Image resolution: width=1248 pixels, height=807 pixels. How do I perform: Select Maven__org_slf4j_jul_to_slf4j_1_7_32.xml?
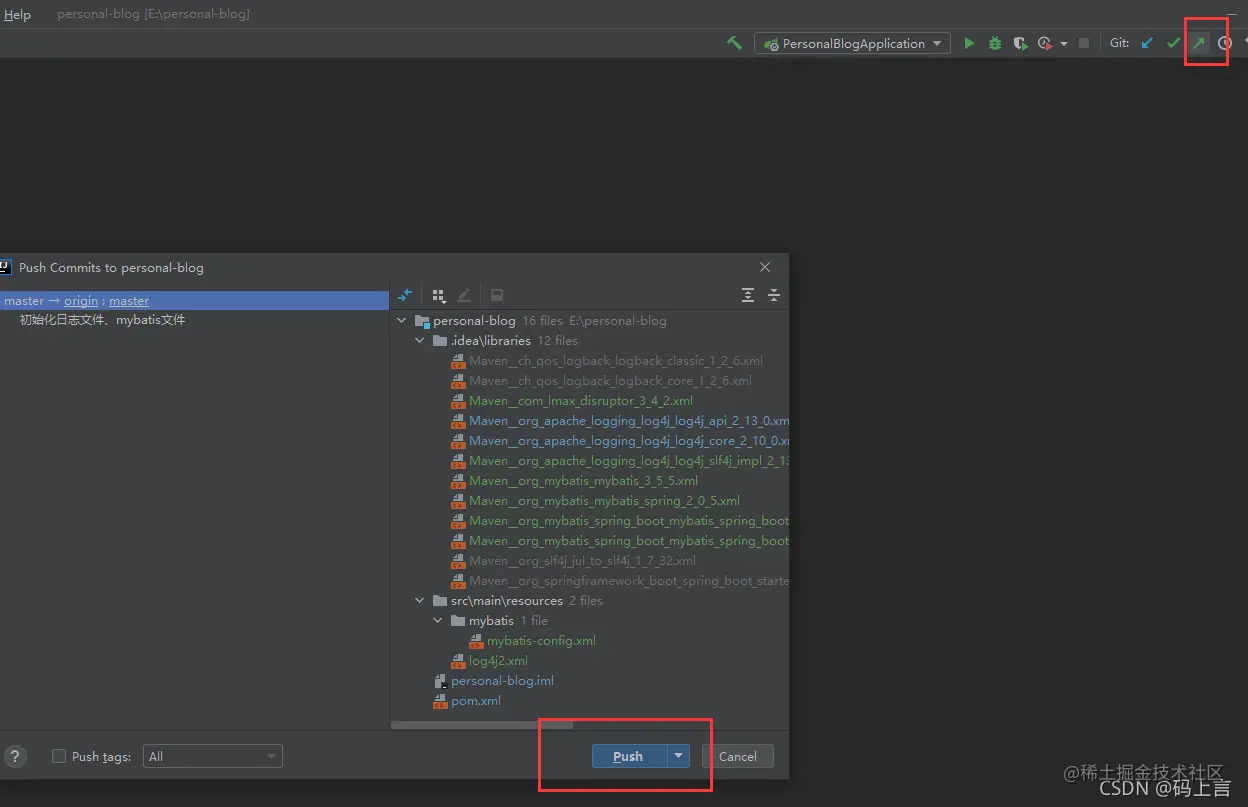pyautogui.click(x=582, y=561)
